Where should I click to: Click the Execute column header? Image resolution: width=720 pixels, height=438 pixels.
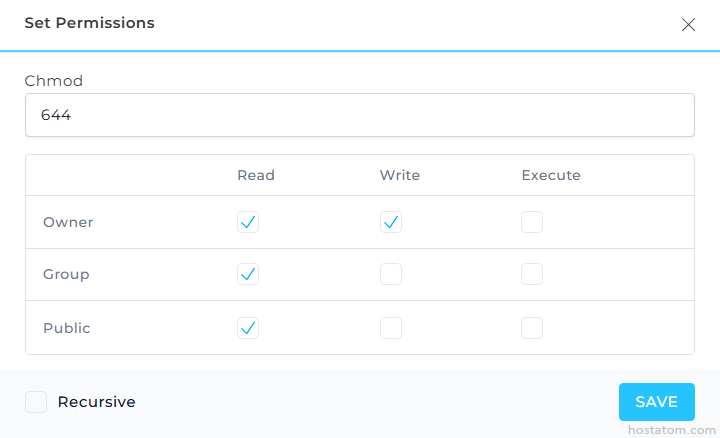[x=551, y=175]
